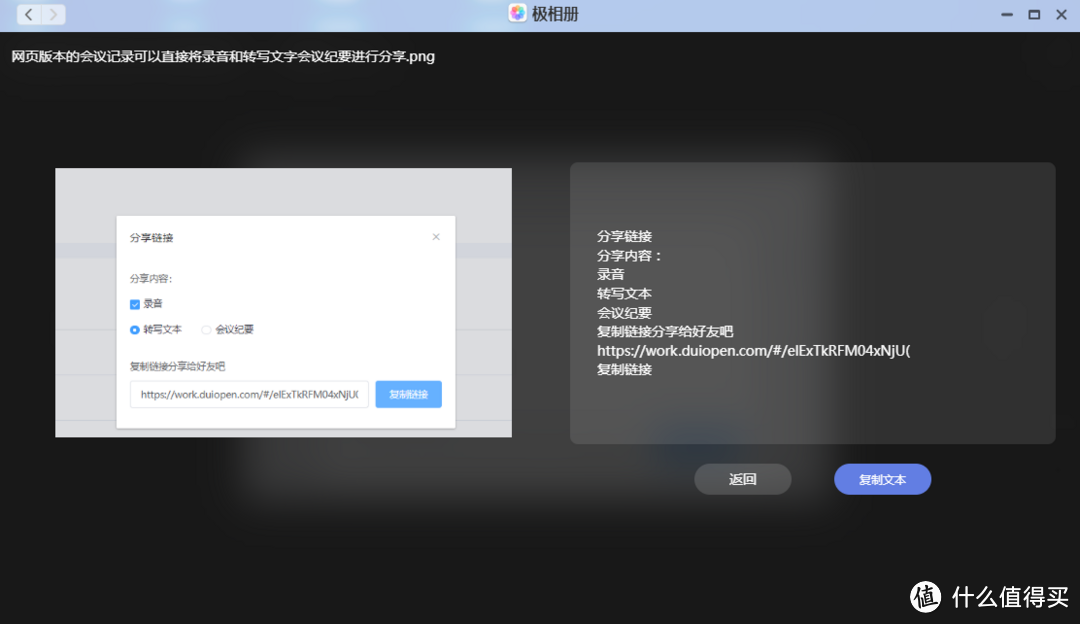Viewport: 1080px width, 624px height.
Task: Click the extracted text panel on the right
Action: 812,303
